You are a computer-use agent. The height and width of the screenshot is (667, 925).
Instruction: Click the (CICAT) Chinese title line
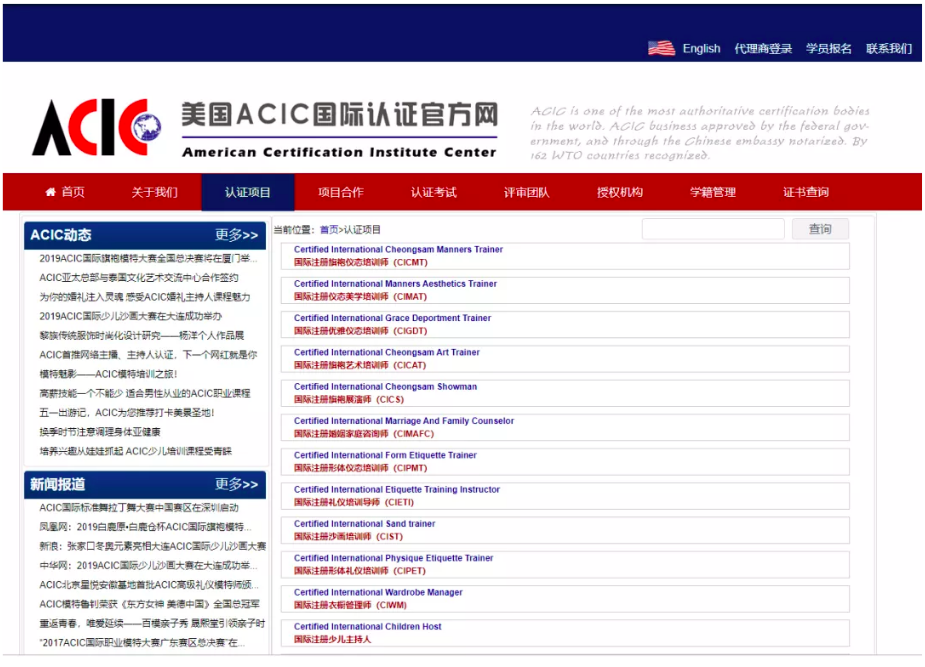click(x=360, y=365)
